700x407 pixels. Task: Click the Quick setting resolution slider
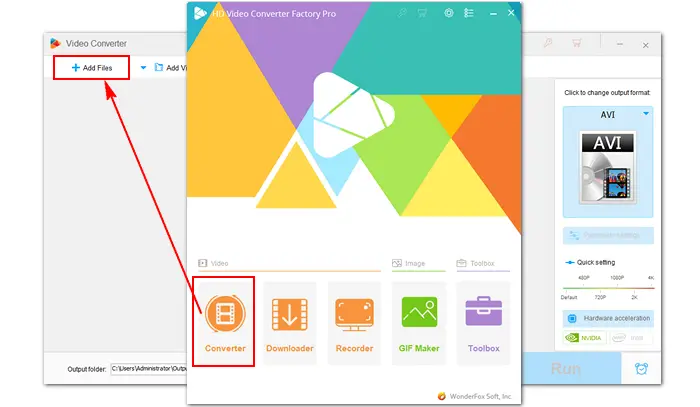pos(608,288)
